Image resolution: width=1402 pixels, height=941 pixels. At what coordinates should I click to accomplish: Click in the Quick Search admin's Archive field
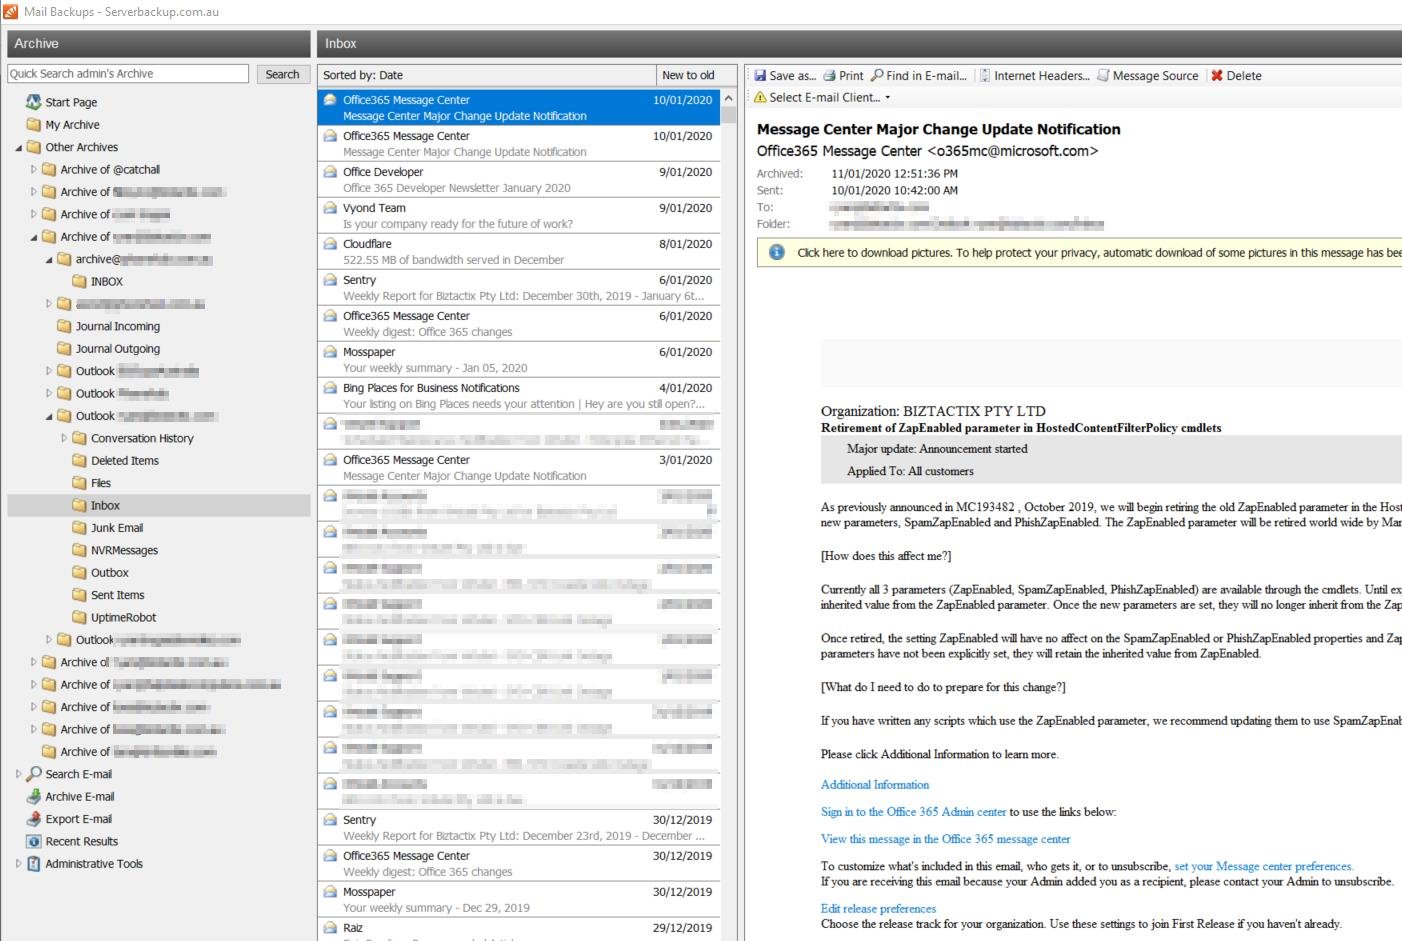coord(127,74)
